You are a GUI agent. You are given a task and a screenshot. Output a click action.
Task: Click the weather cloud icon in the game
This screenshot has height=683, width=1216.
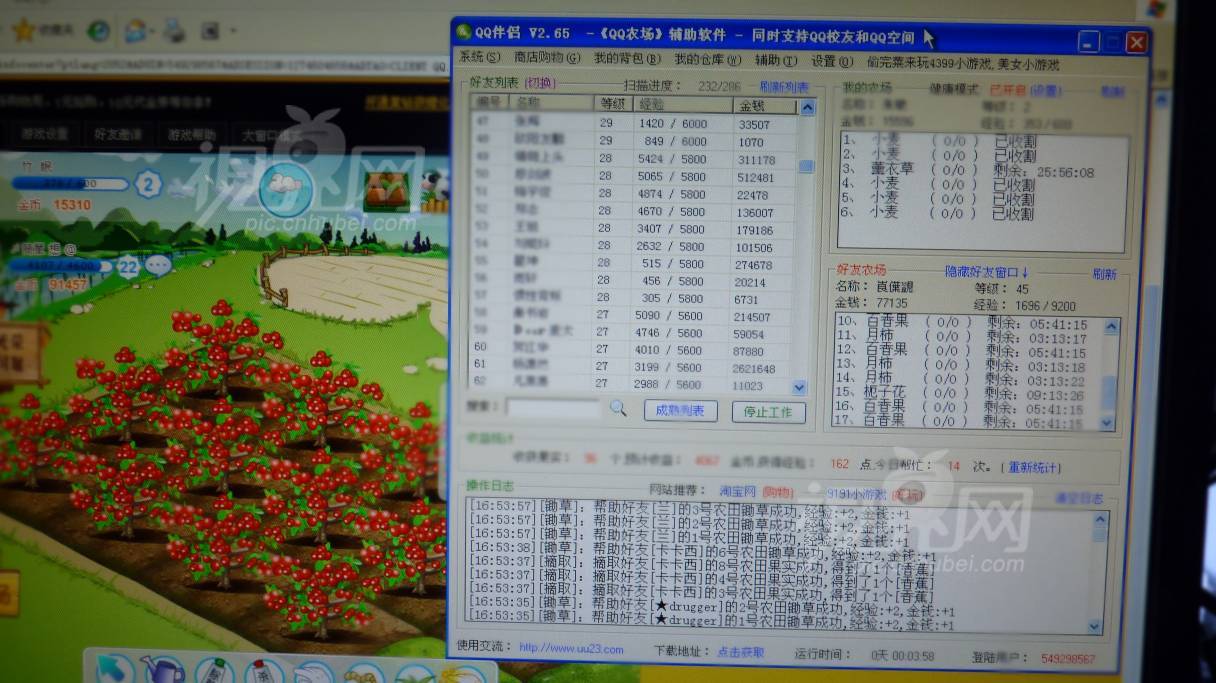tap(286, 186)
